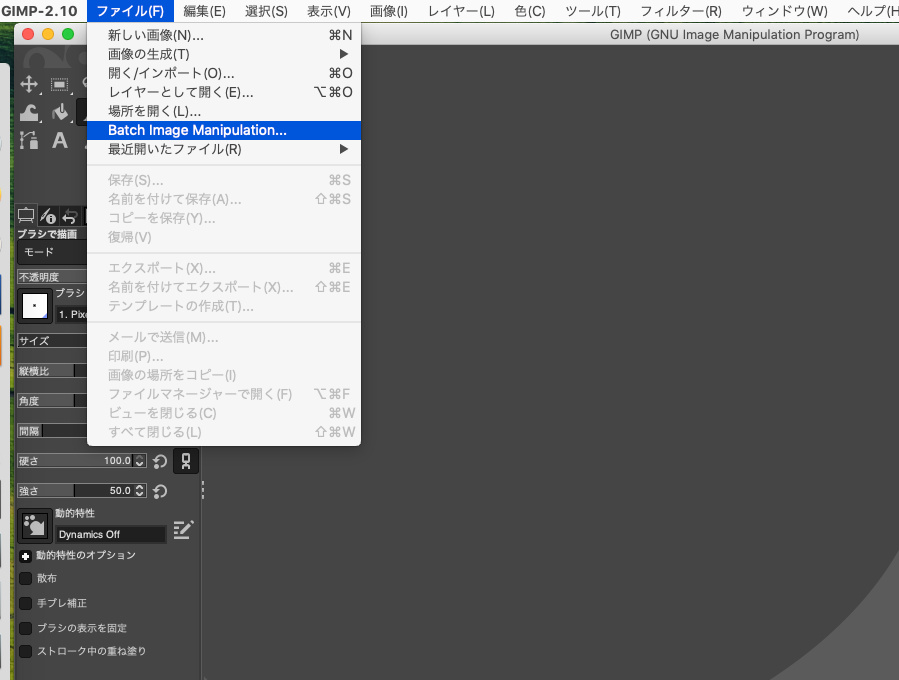Click the Dynamics Off name field
This screenshot has width=899, height=680.
coord(110,534)
